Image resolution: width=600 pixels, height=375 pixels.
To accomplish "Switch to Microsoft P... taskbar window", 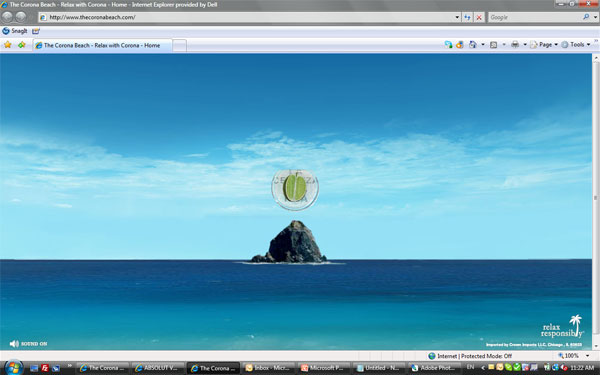I will pos(324,368).
